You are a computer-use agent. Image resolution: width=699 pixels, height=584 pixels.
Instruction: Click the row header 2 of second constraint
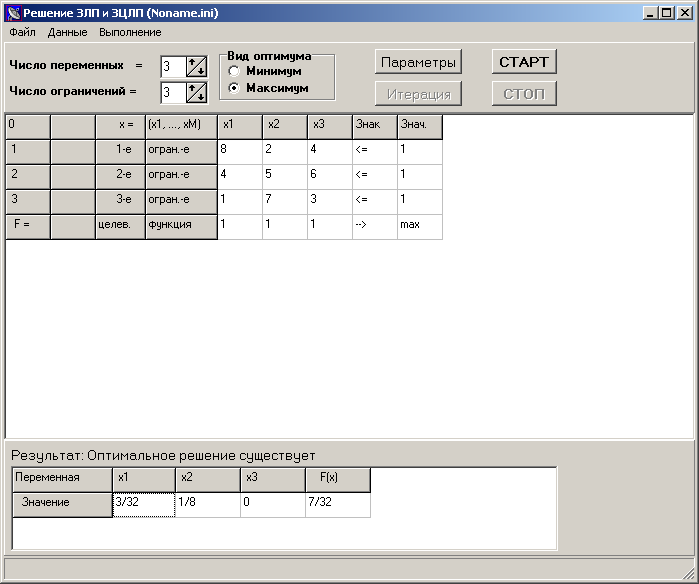28,177
